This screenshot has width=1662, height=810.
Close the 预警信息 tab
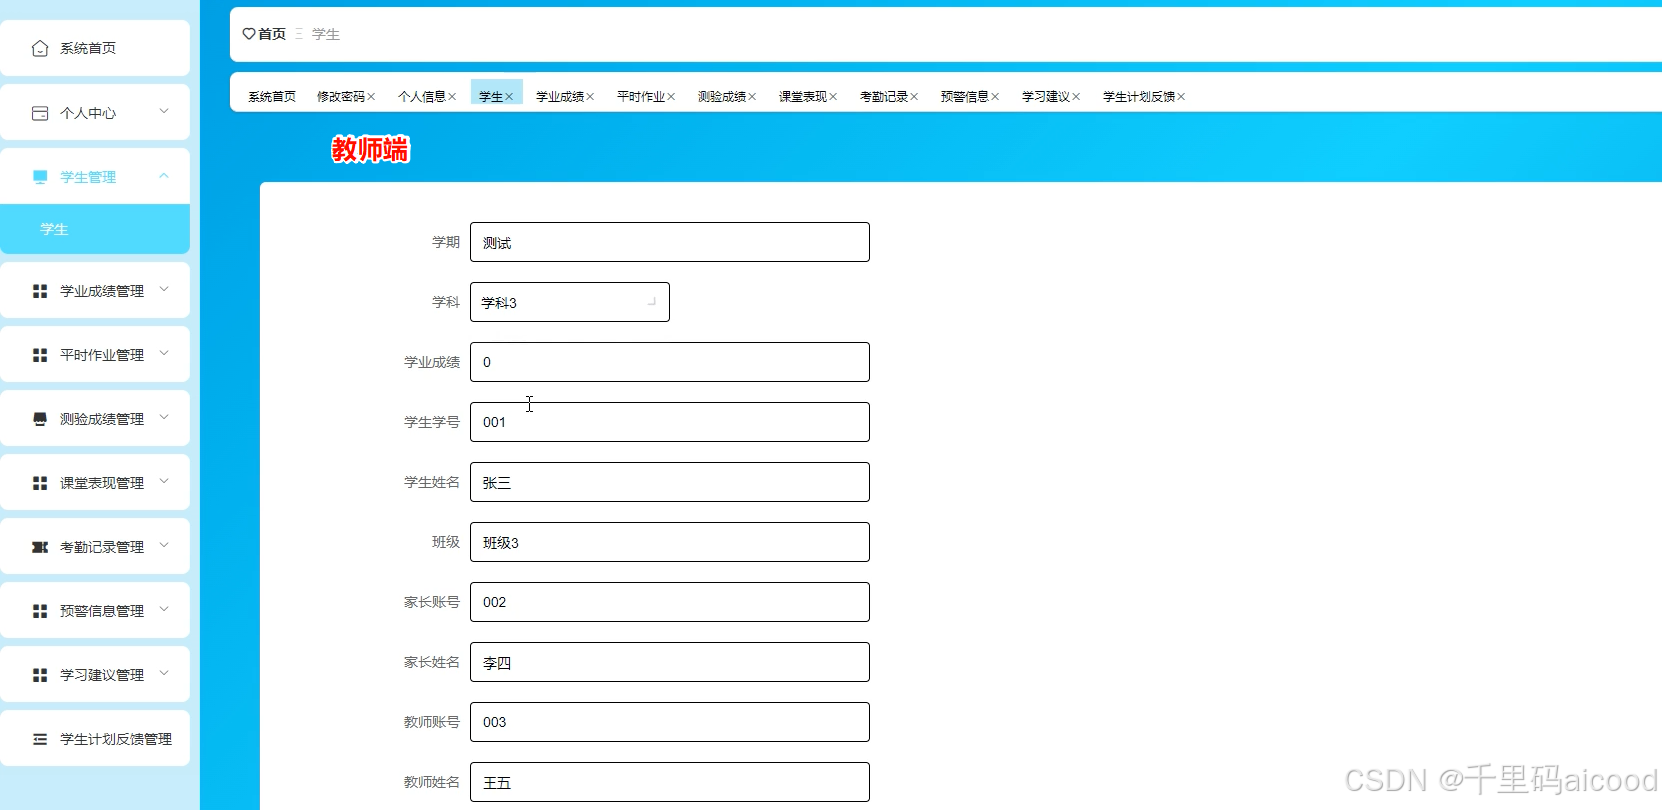pos(995,97)
